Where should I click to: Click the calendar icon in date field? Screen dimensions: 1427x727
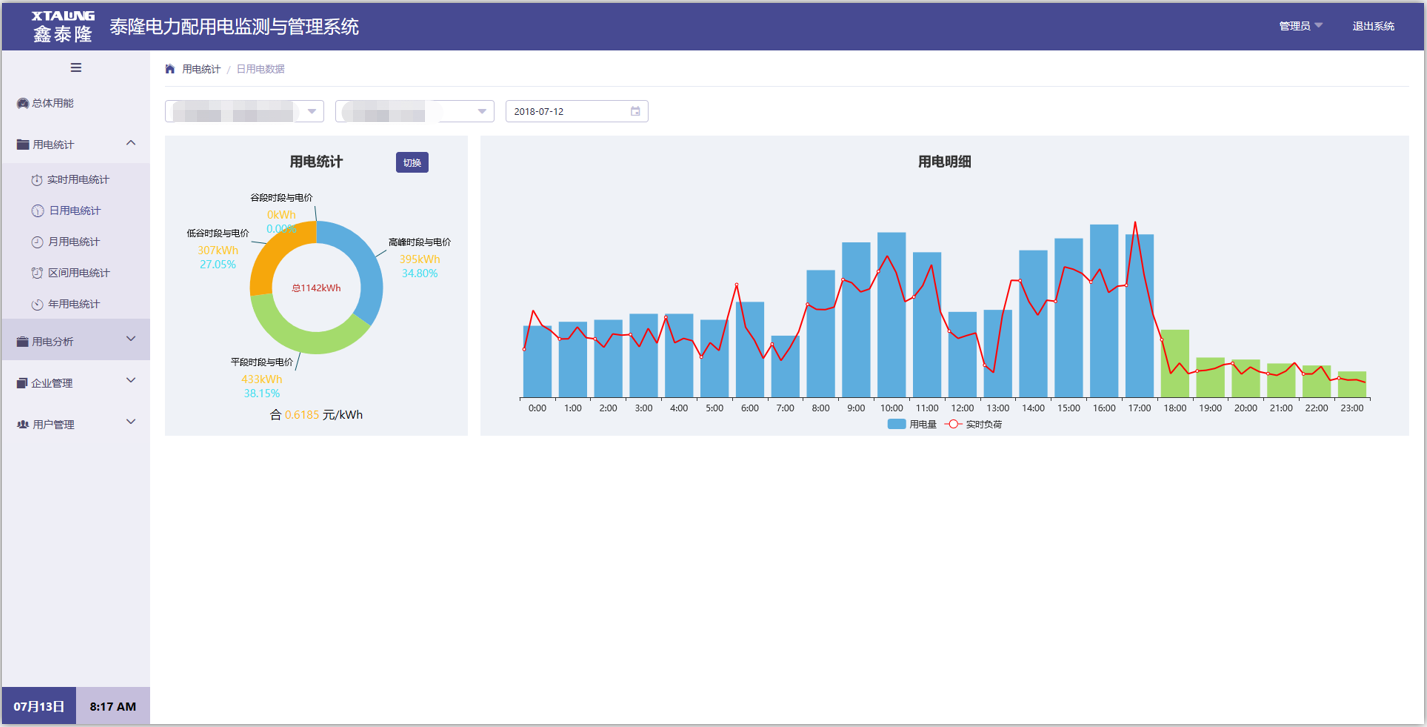pyautogui.click(x=635, y=111)
